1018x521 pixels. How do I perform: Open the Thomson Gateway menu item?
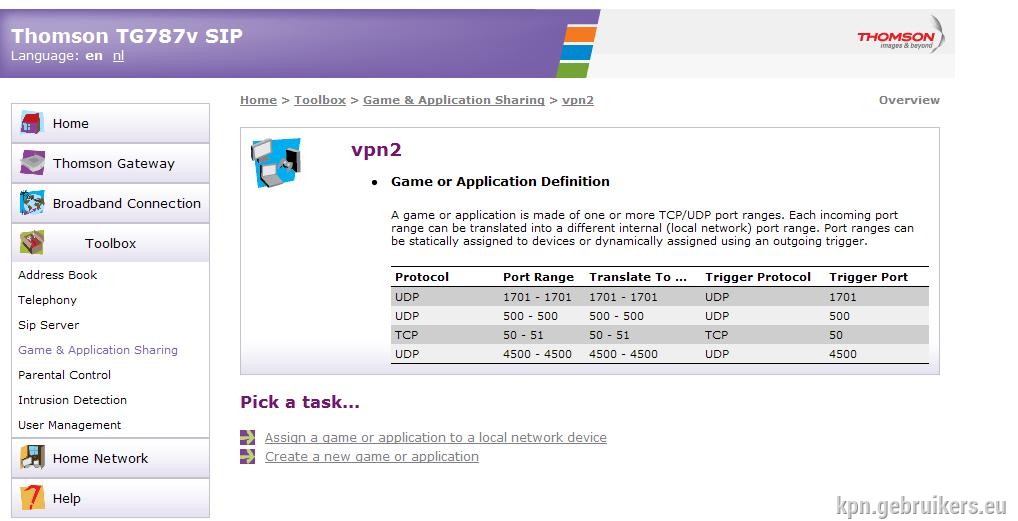(x=110, y=163)
